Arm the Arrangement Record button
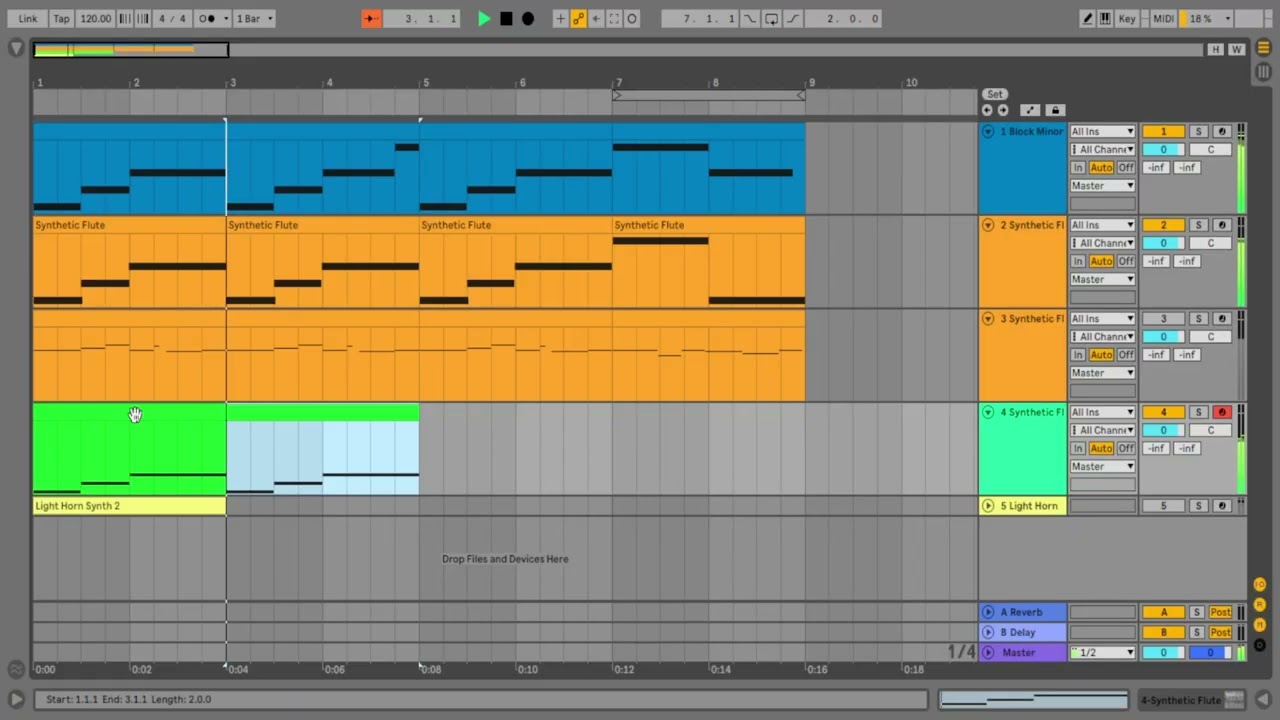Viewport: 1280px width, 720px height. click(x=528, y=18)
